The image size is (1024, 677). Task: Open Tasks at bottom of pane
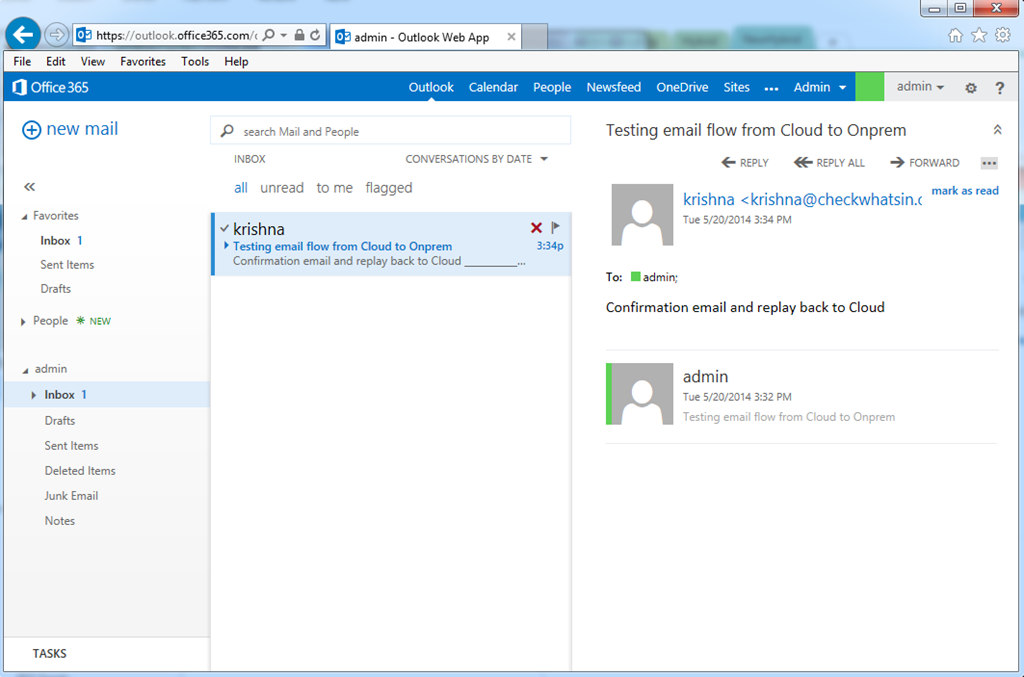click(50, 653)
